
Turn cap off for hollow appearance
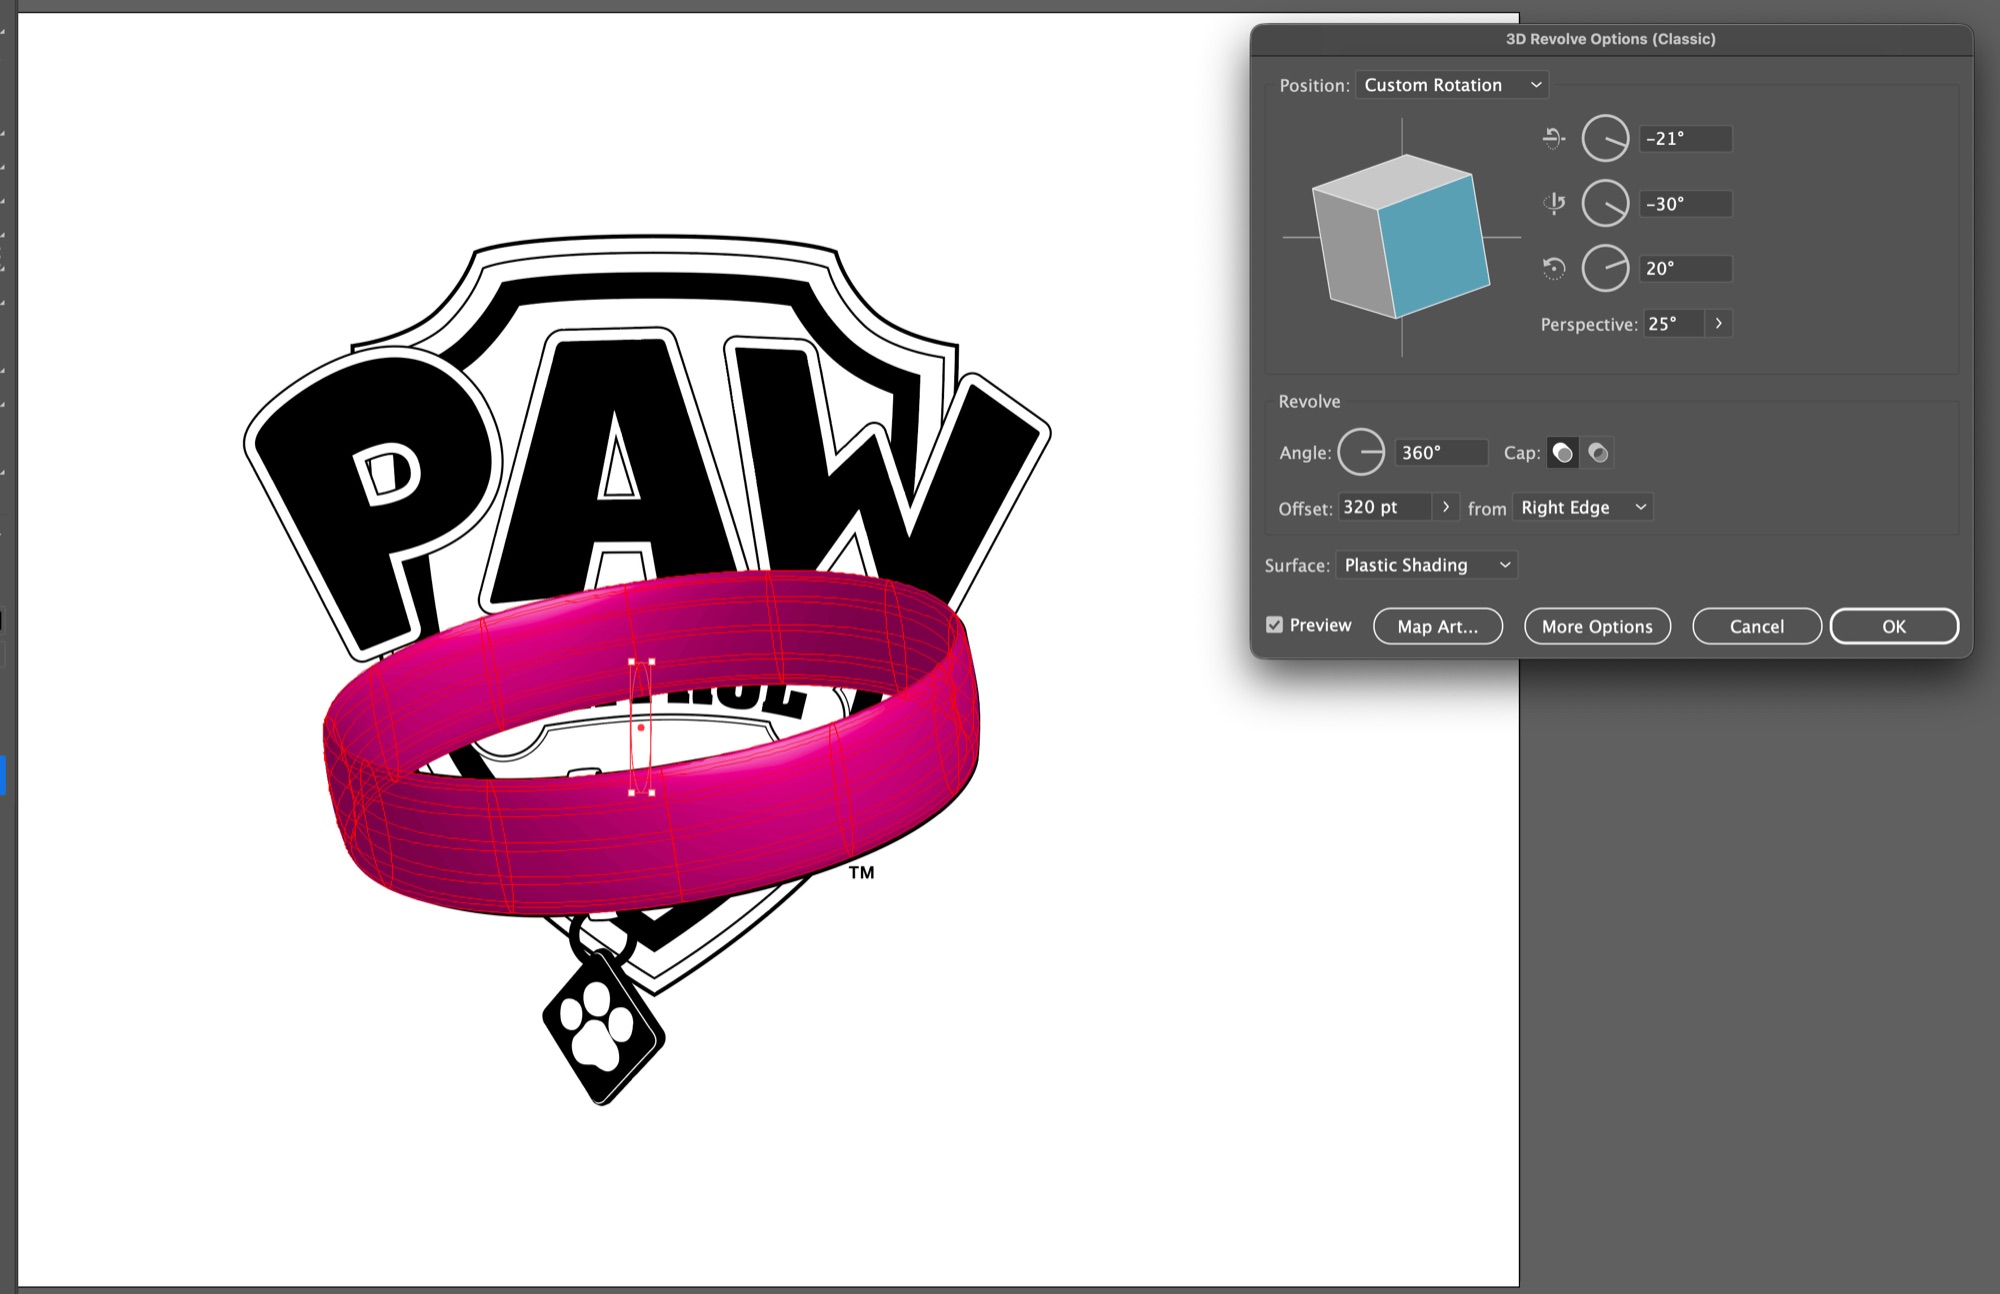(1598, 453)
